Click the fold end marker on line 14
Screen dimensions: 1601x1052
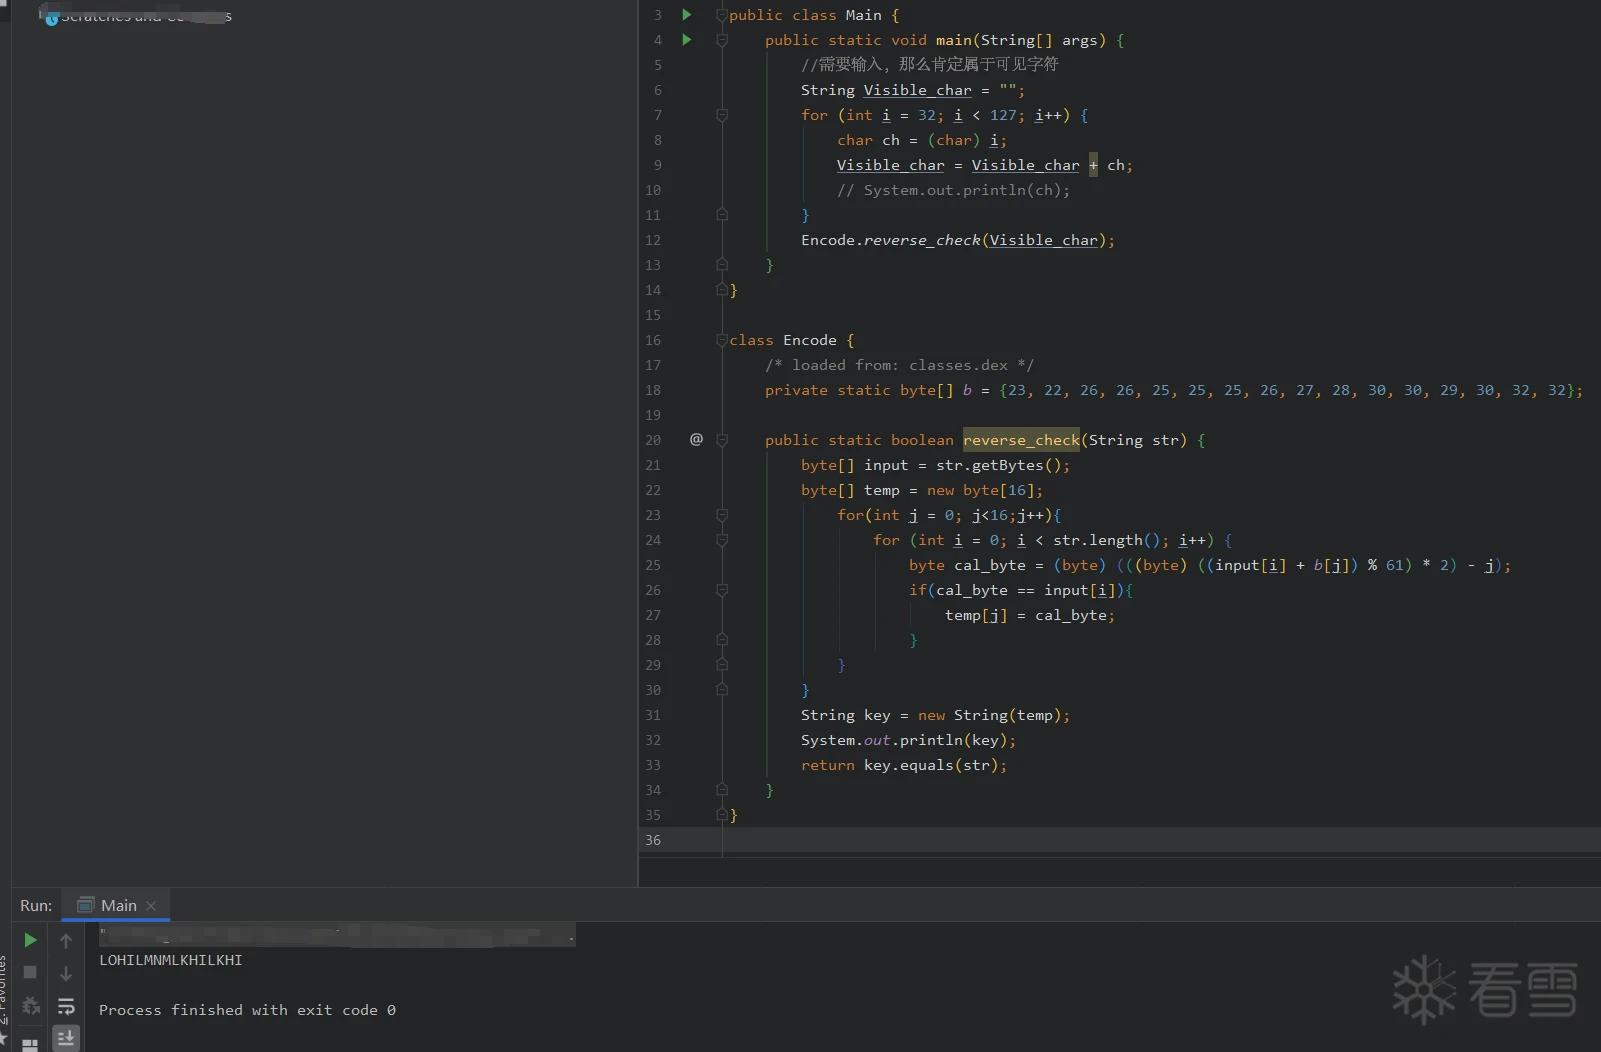click(722, 290)
